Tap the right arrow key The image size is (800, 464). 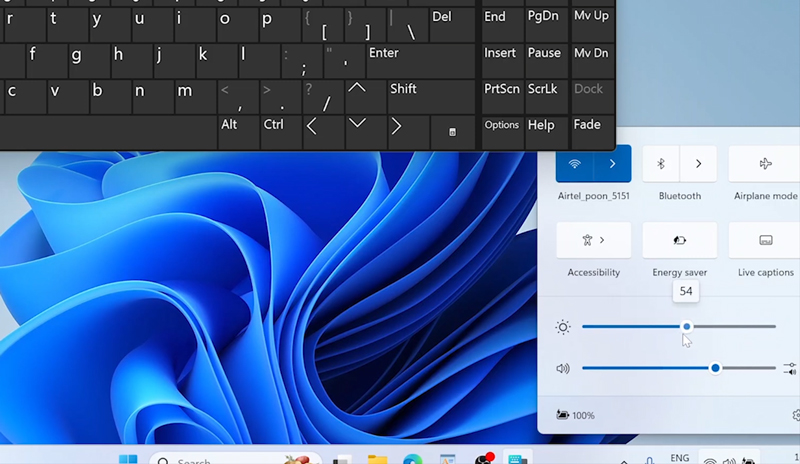coord(408,132)
